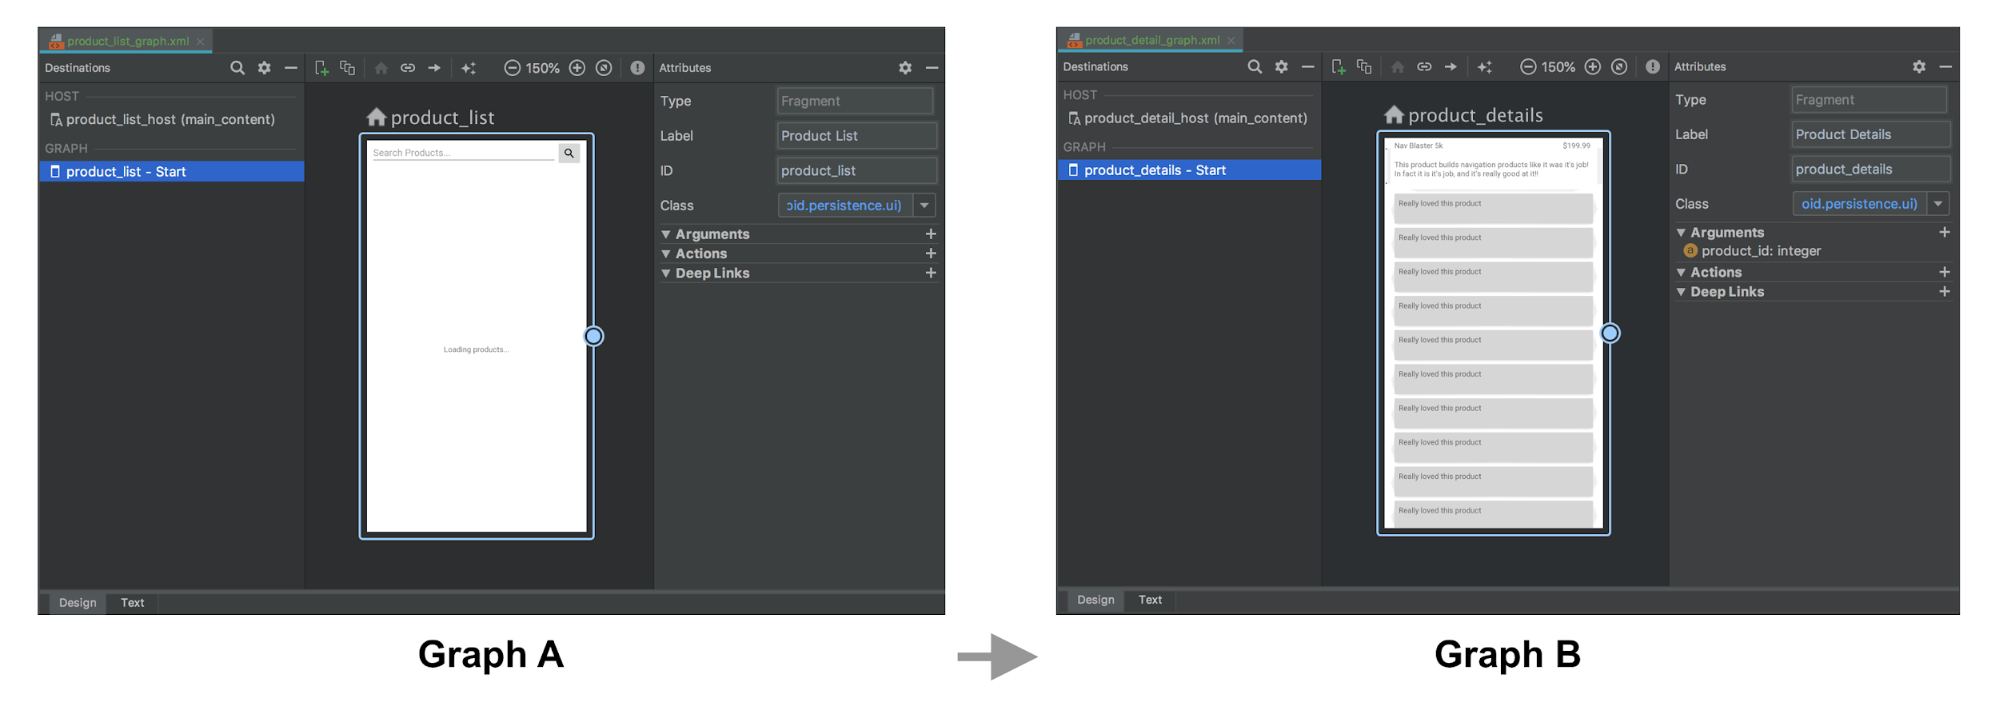Click the product_id: integer argument entry
This screenshot has width=1999, height=704.
click(x=1760, y=251)
